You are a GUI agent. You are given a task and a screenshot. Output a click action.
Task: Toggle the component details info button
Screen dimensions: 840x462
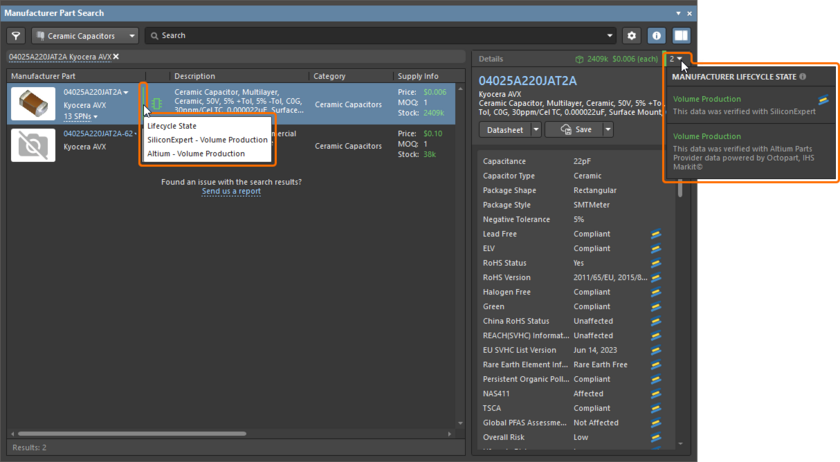(656, 36)
